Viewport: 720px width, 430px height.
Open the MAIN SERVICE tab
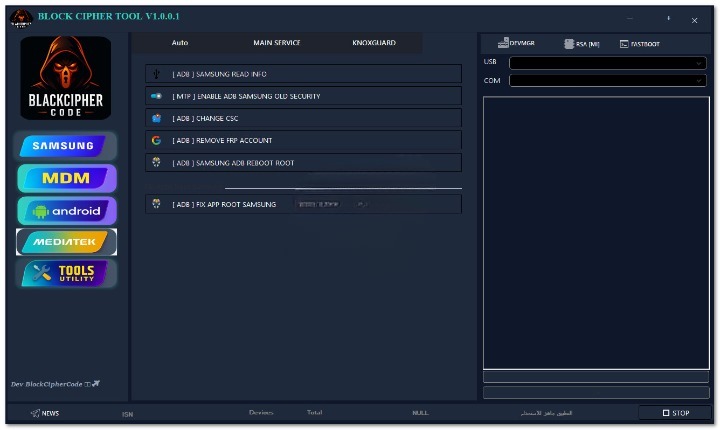pyautogui.click(x=276, y=43)
